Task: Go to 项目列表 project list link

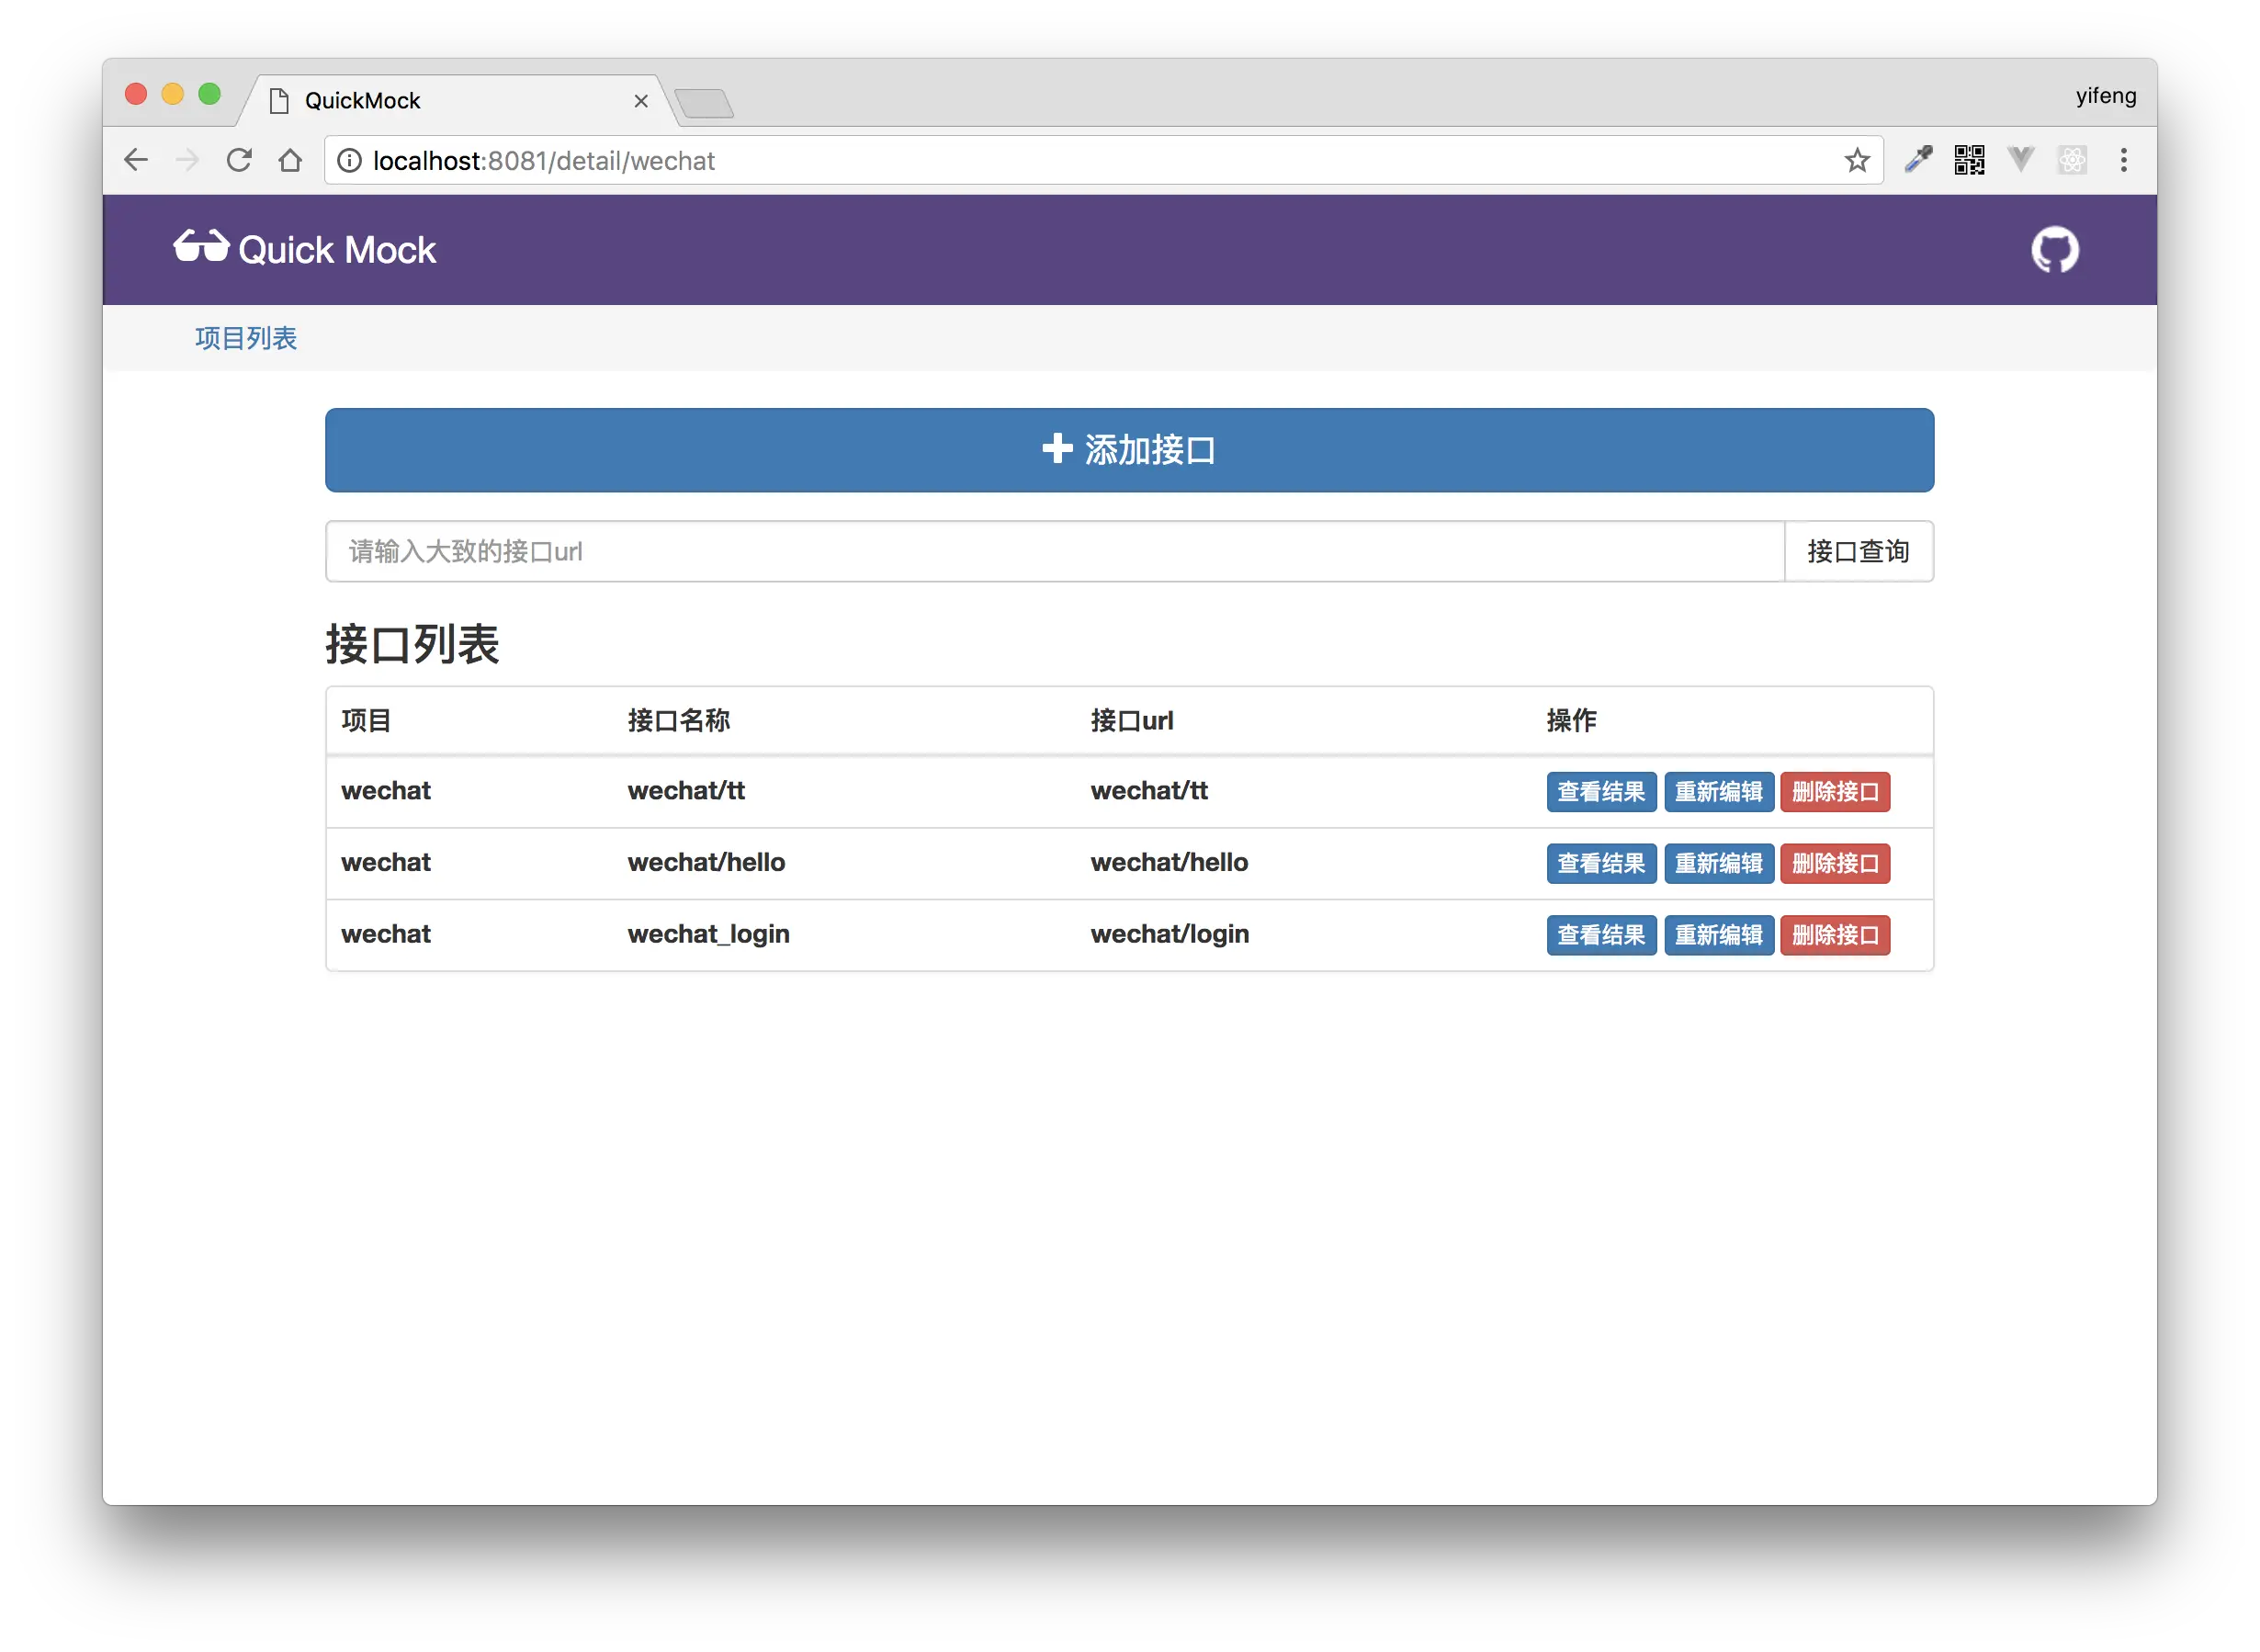Action: coord(246,338)
